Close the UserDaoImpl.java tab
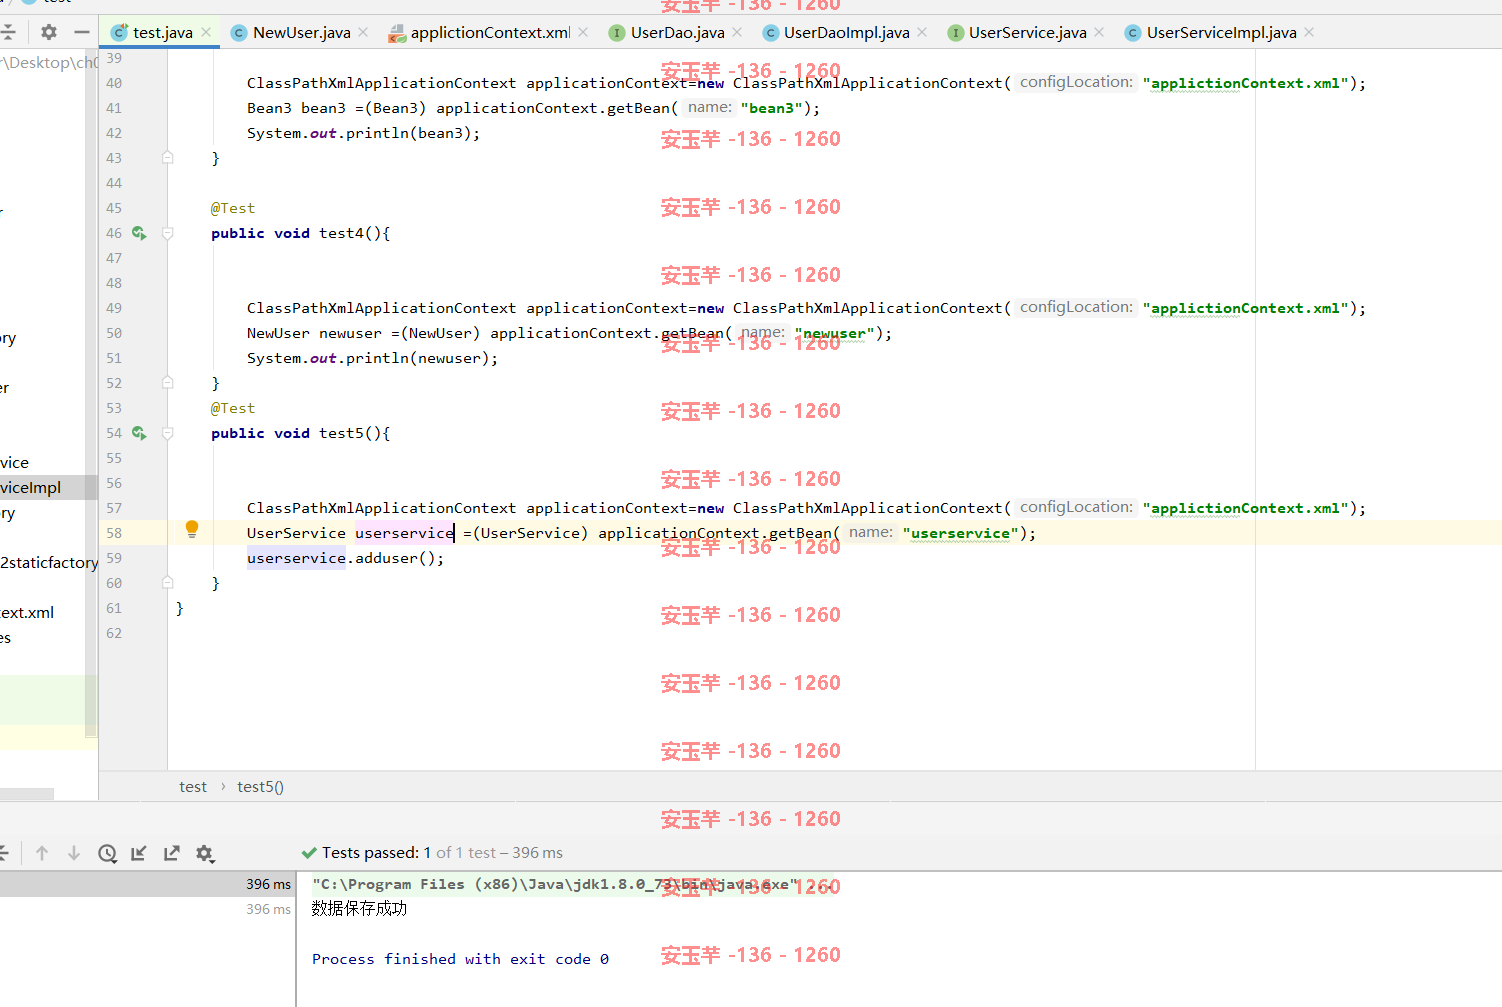 [x=922, y=32]
